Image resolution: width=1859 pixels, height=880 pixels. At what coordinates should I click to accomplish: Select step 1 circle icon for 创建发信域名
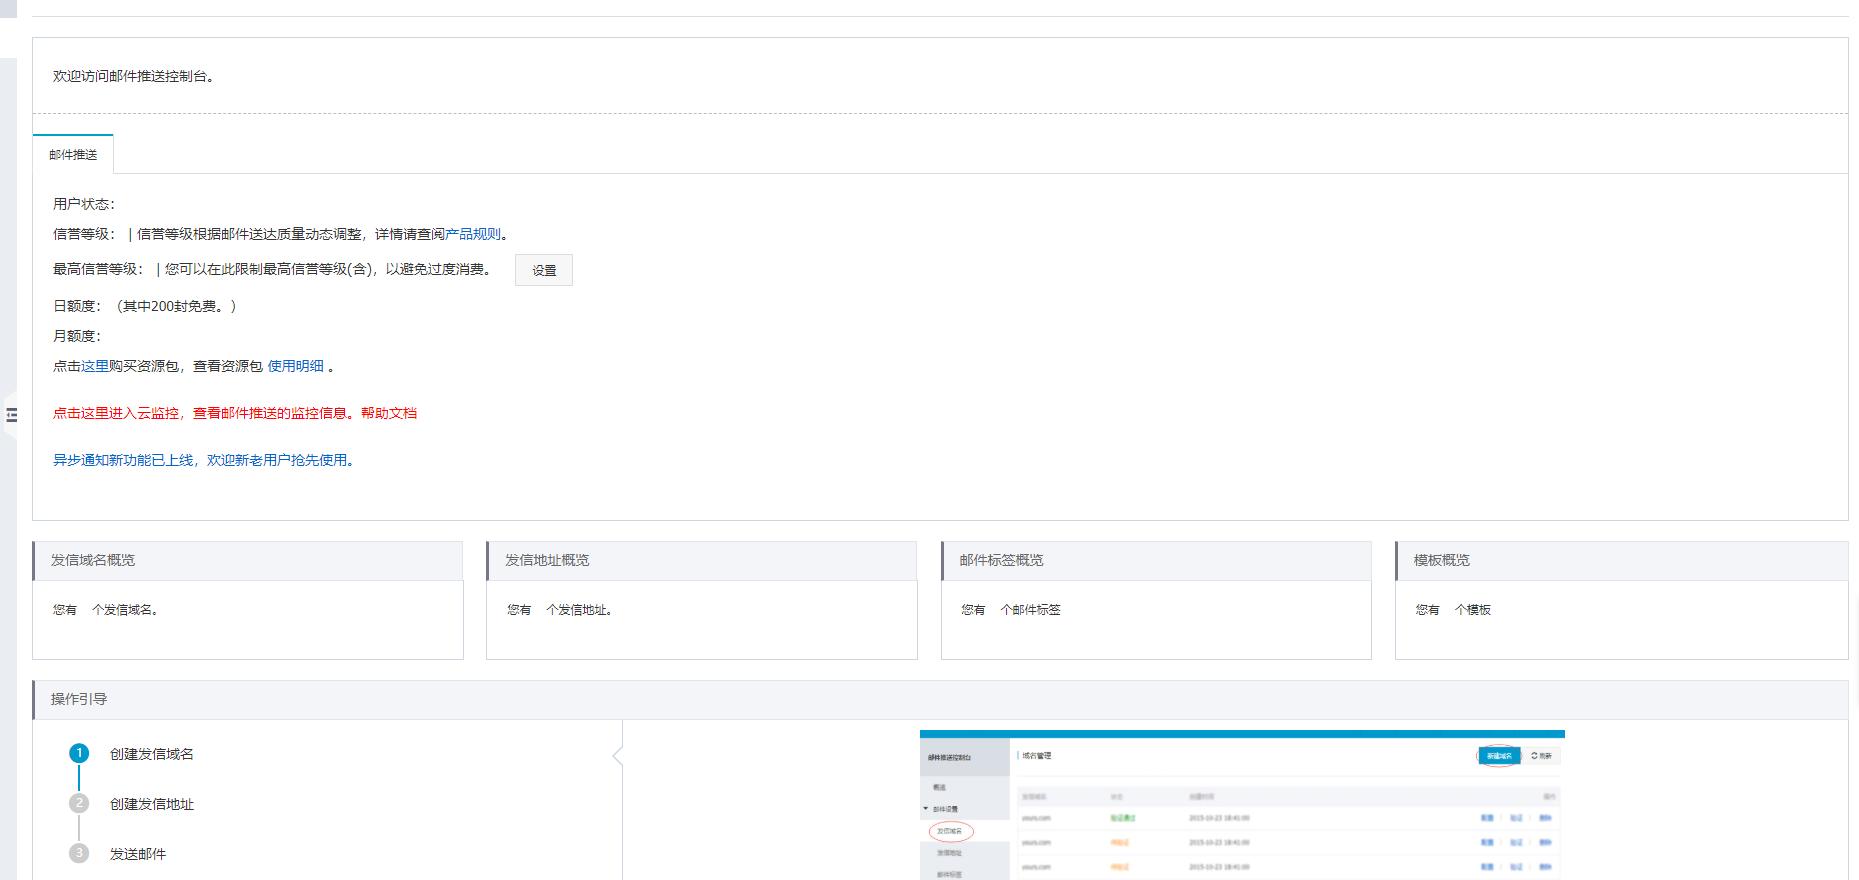coord(79,753)
